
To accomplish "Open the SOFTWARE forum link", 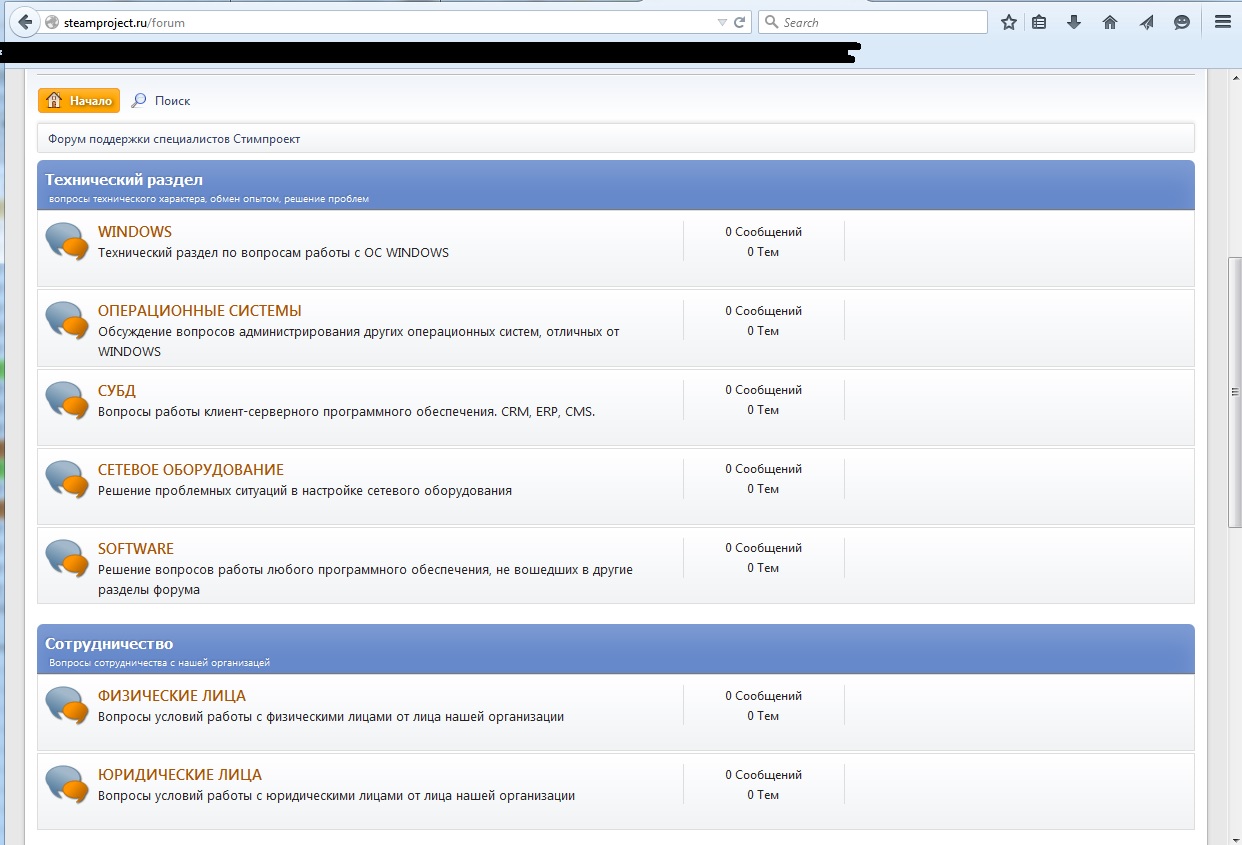I will [x=136, y=548].
